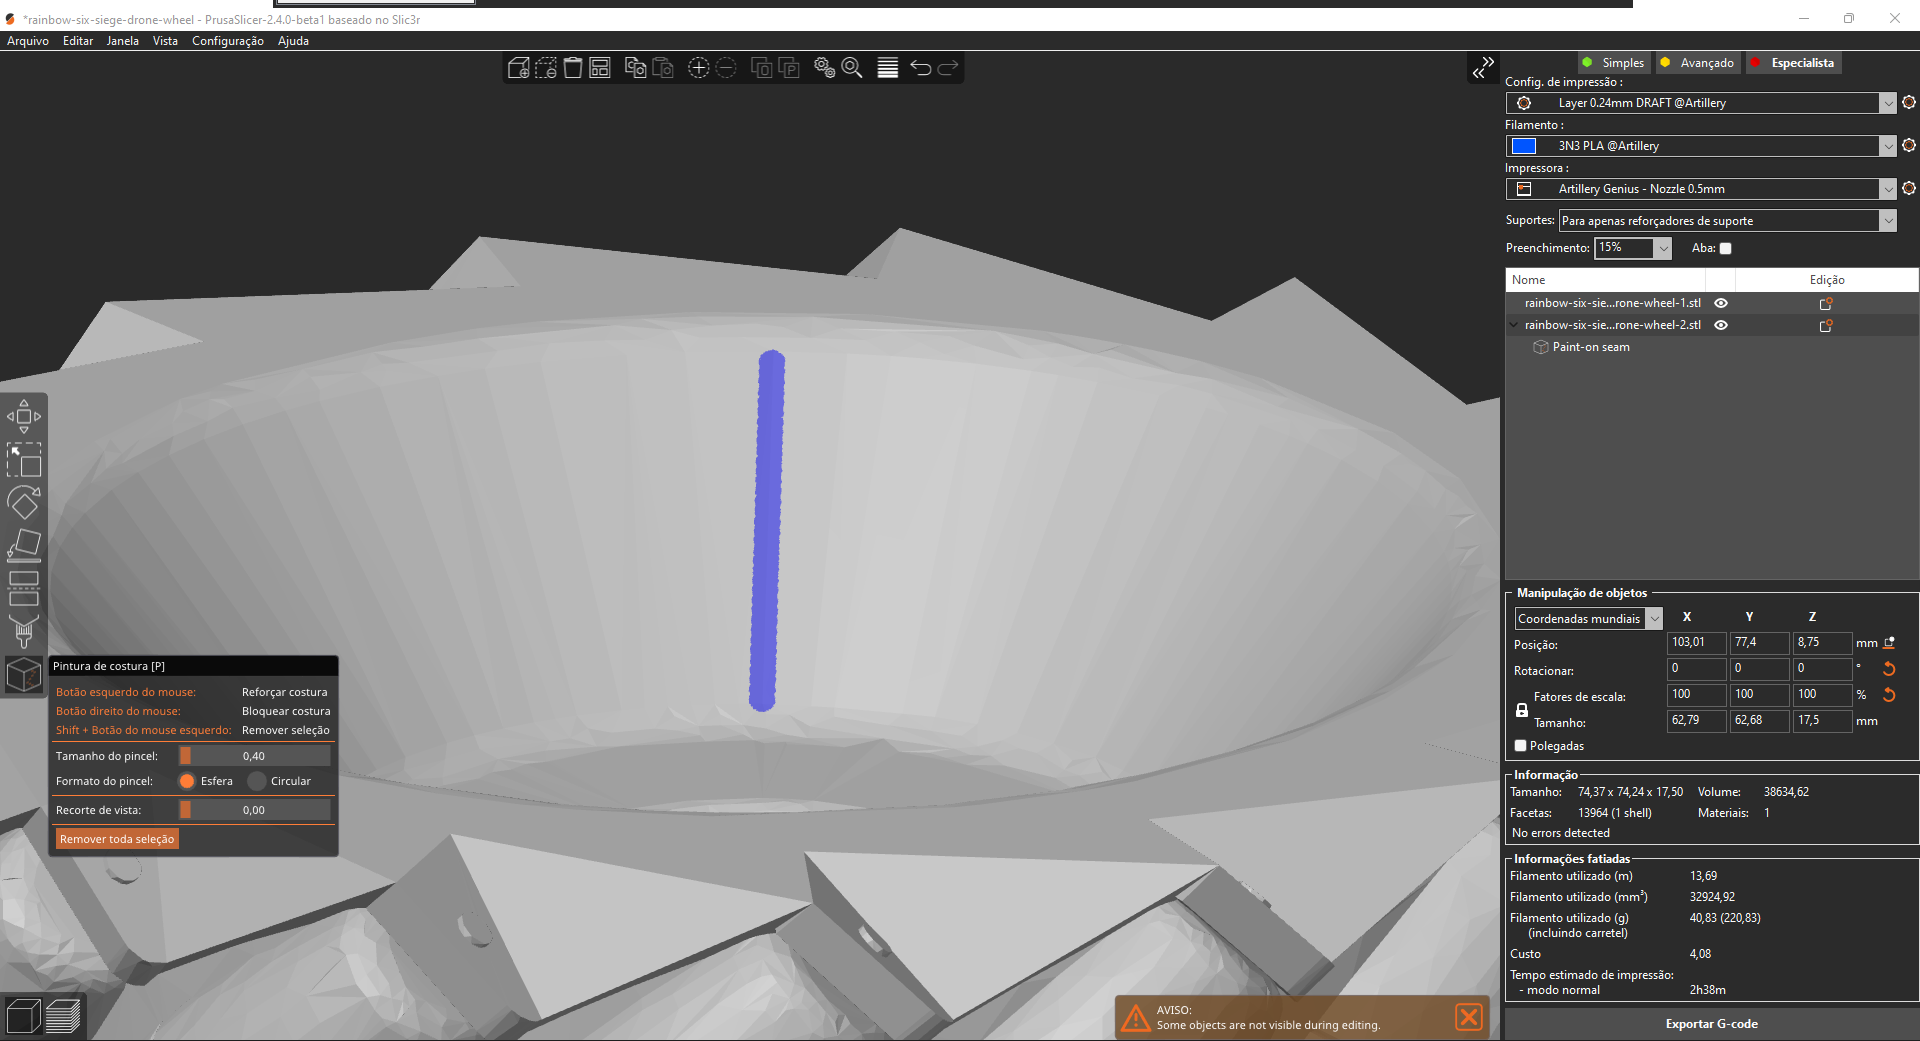Click edit icon for drone-wheel-1.stl
This screenshot has width=1920, height=1041.
[1826, 303]
